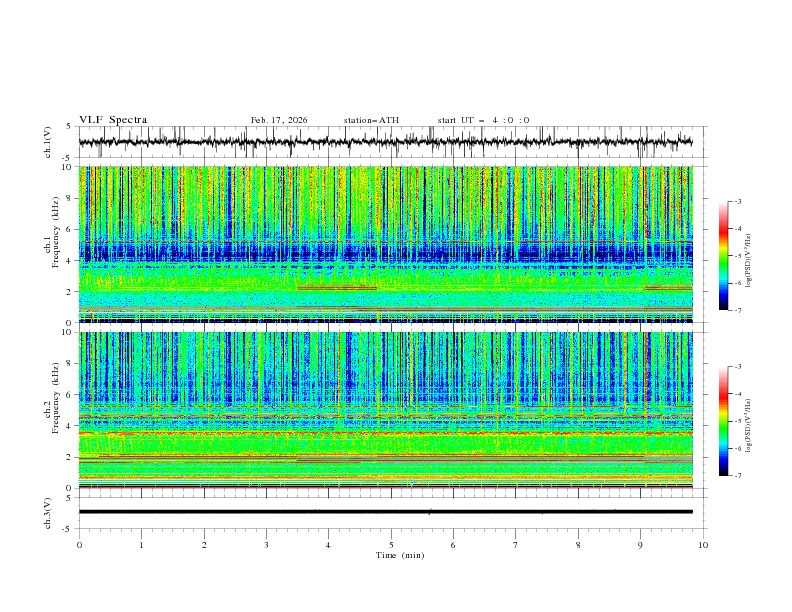Image resolution: width=792 pixels, height=612 pixels.
Task: Click the "9" tick on the Time axis
Action: tap(640, 545)
